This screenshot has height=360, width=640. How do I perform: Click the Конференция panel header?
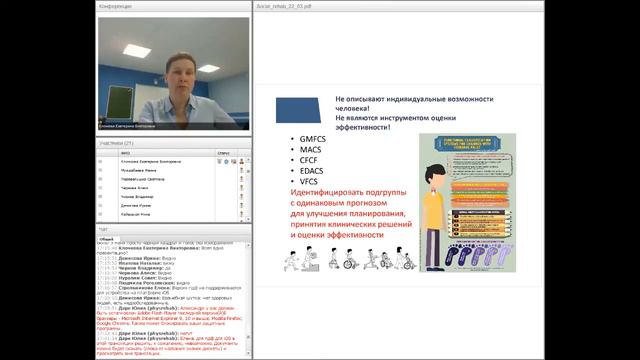pos(173,6)
